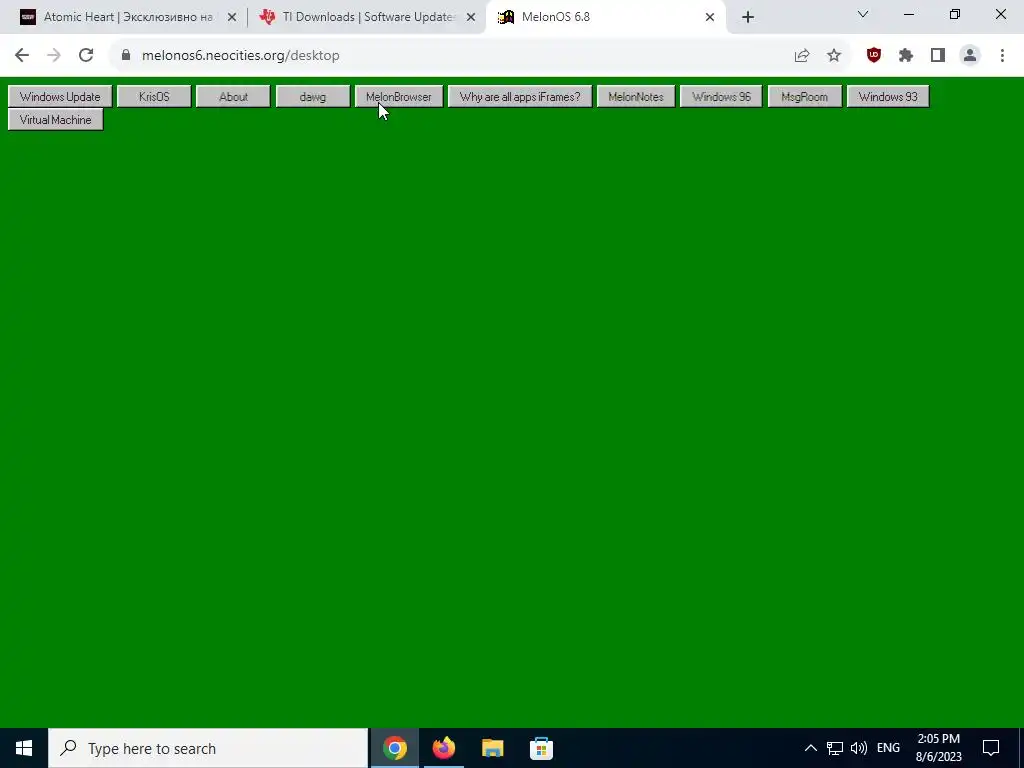This screenshot has width=1024, height=768.
Task: Share this page icon
Action: tap(802, 56)
